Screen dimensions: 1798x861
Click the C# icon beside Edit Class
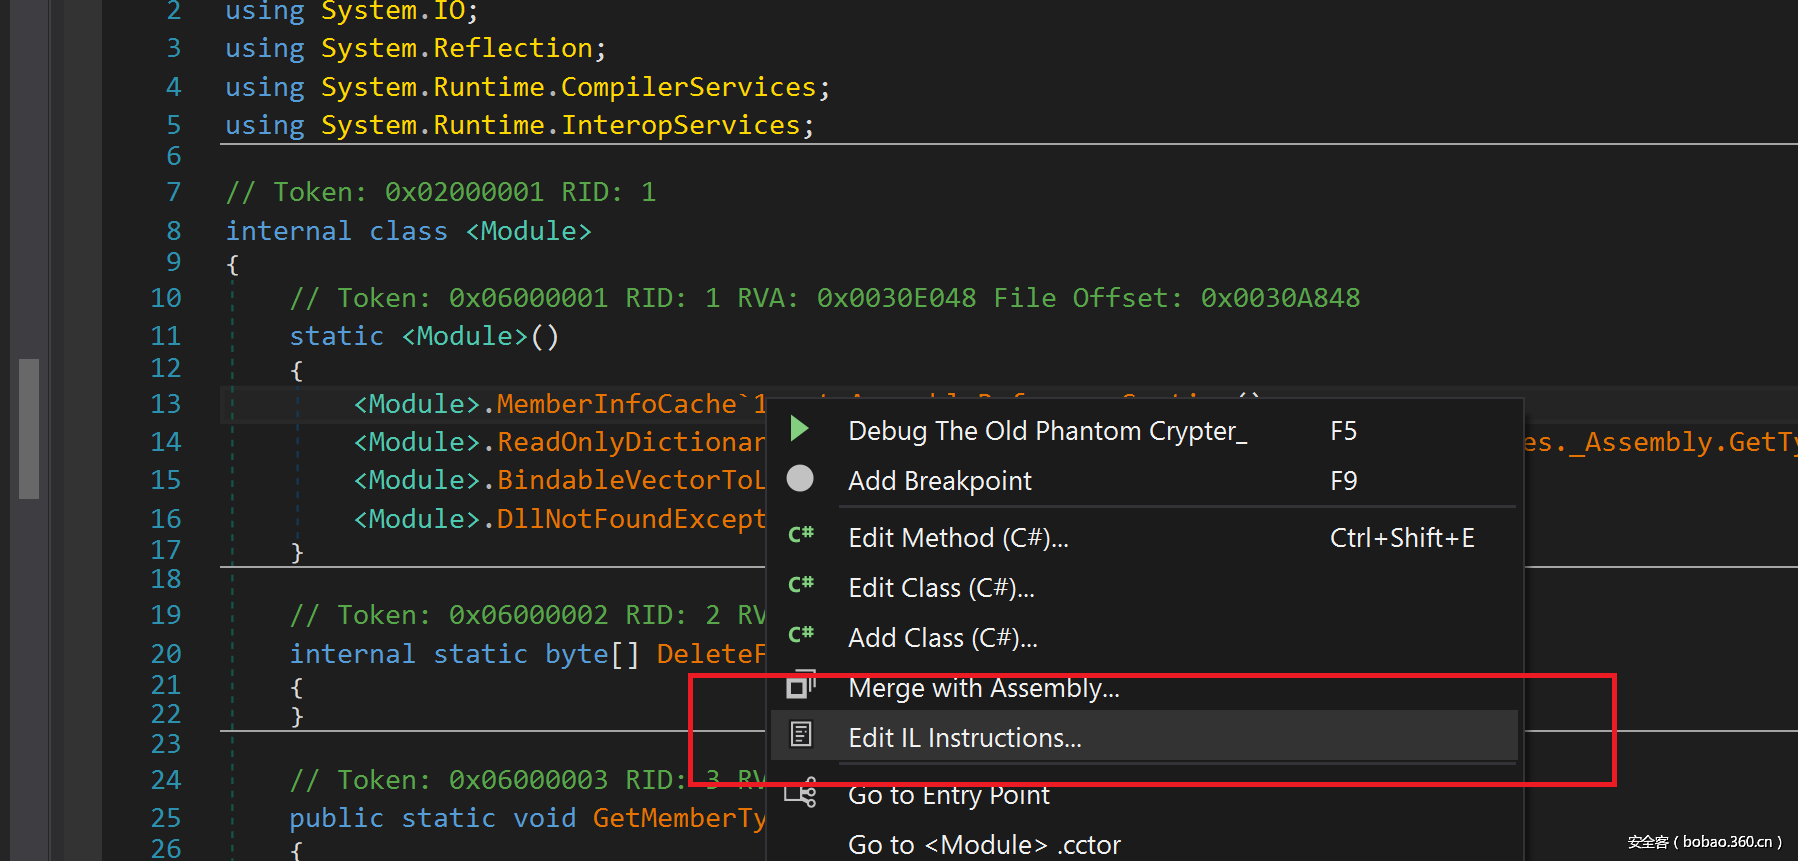pyautogui.click(x=800, y=585)
